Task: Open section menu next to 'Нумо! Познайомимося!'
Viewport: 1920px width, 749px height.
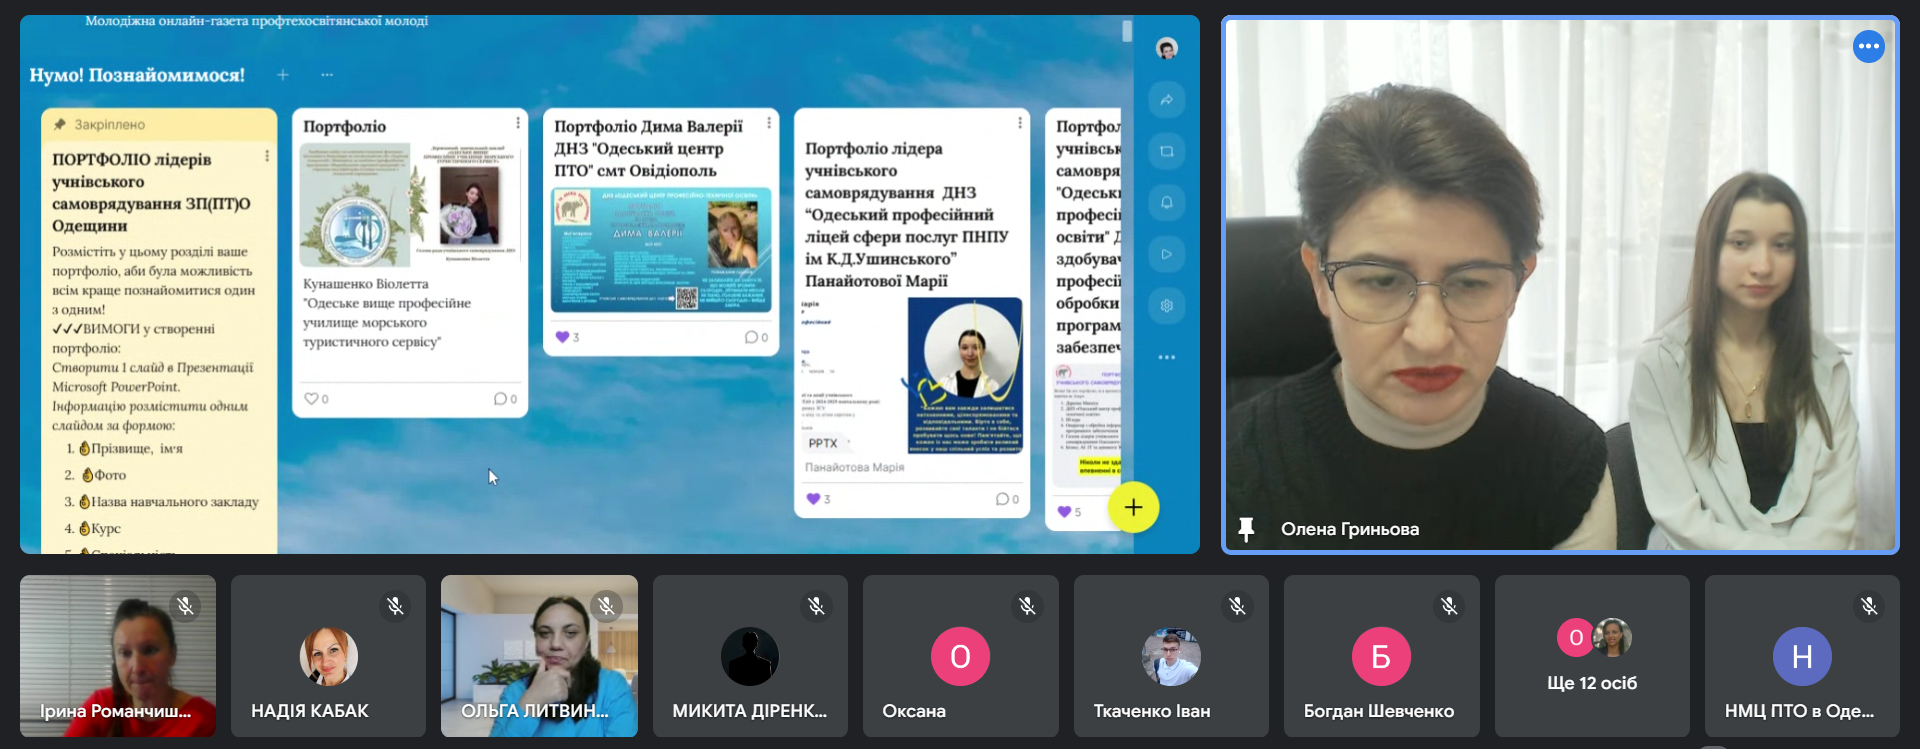Action: [327, 75]
